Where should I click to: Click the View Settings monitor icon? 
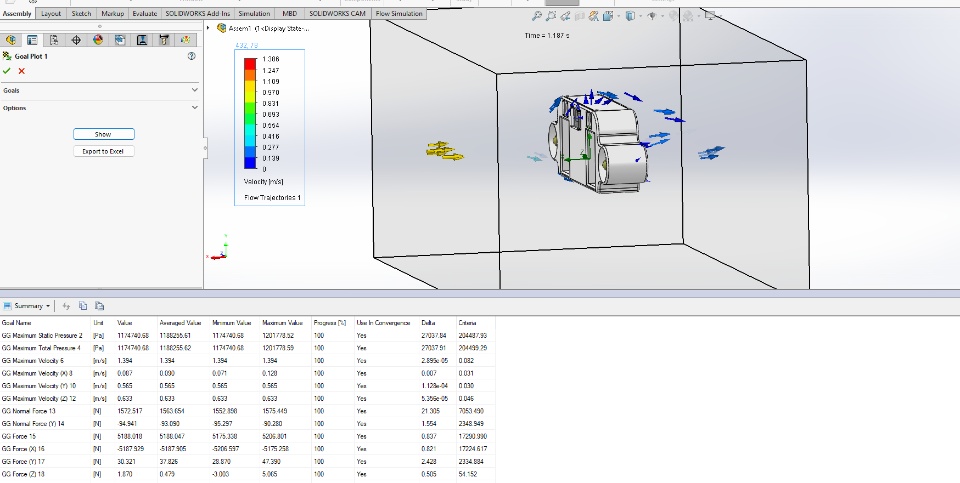click(x=710, y=17)
